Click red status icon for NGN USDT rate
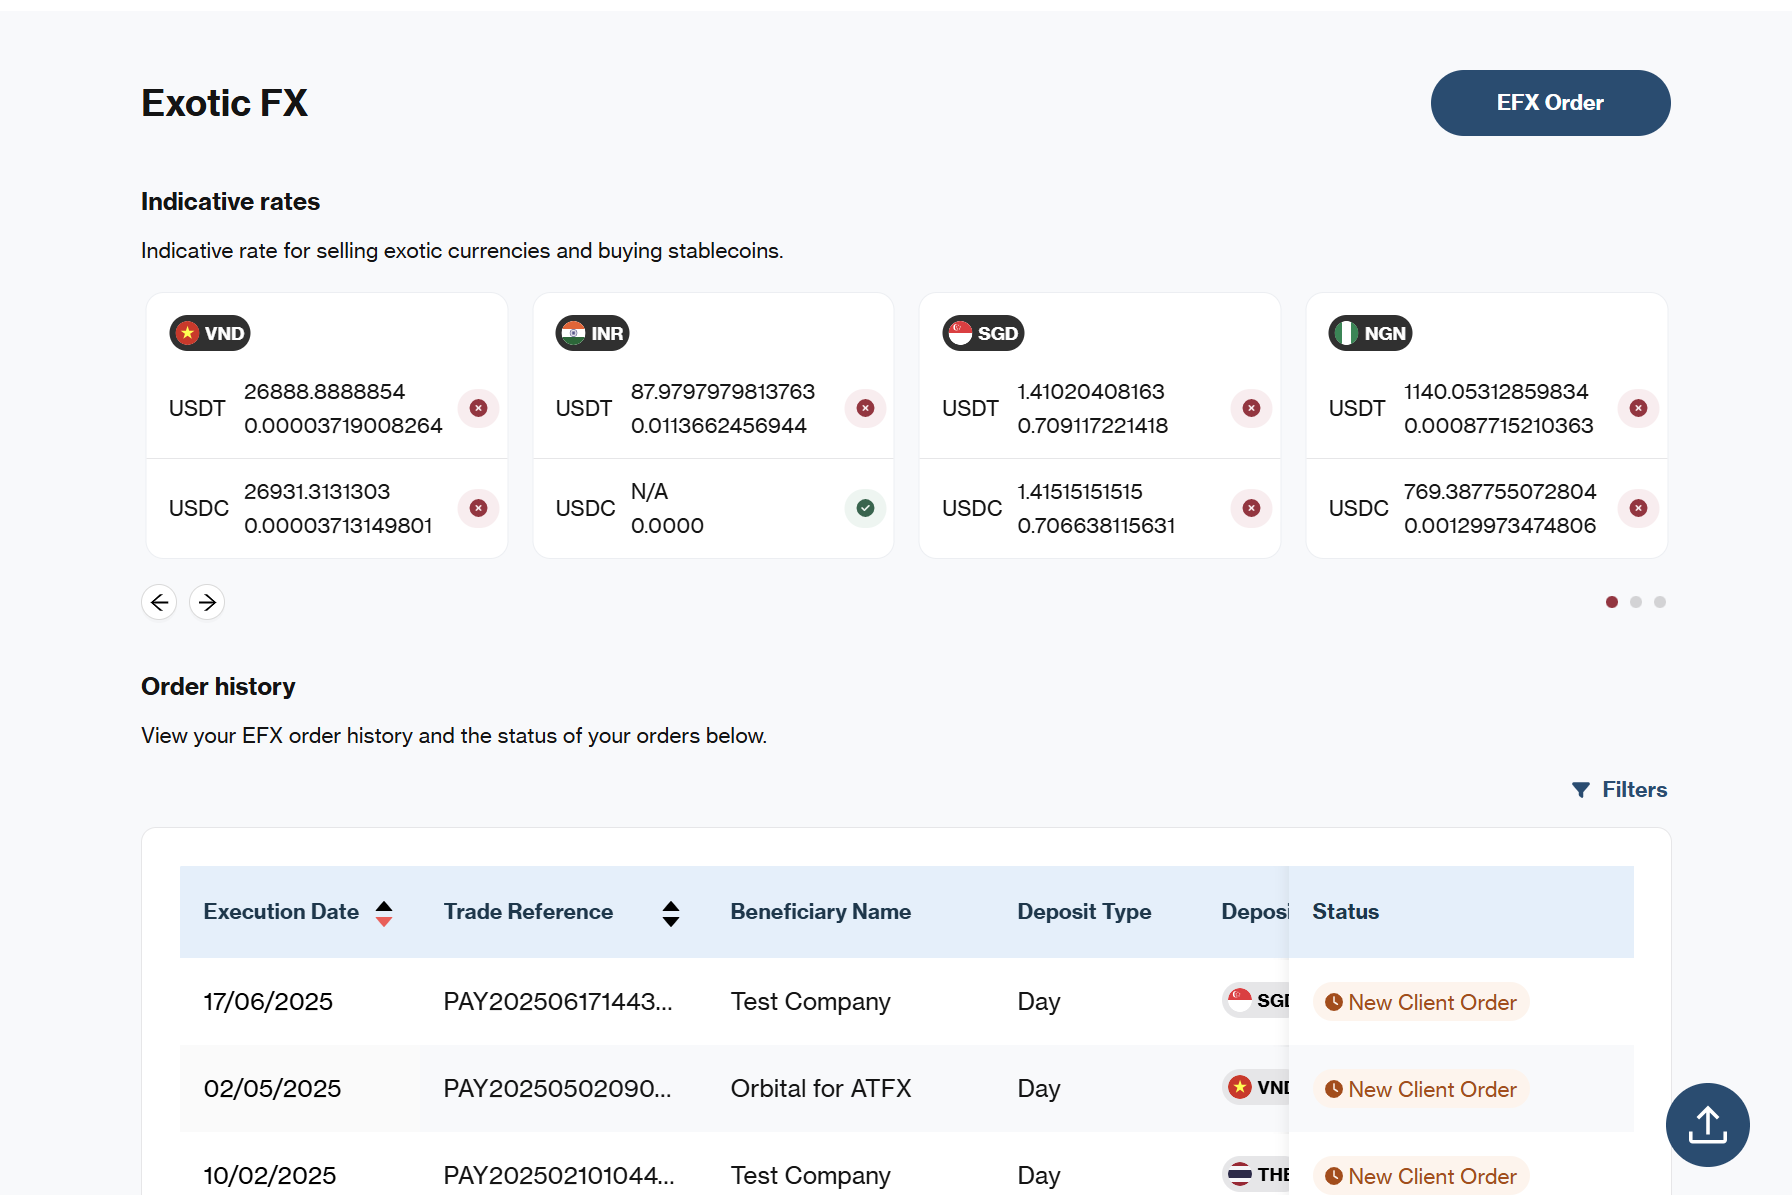Screen dimensions: 1792x1195 [1639, 408]
